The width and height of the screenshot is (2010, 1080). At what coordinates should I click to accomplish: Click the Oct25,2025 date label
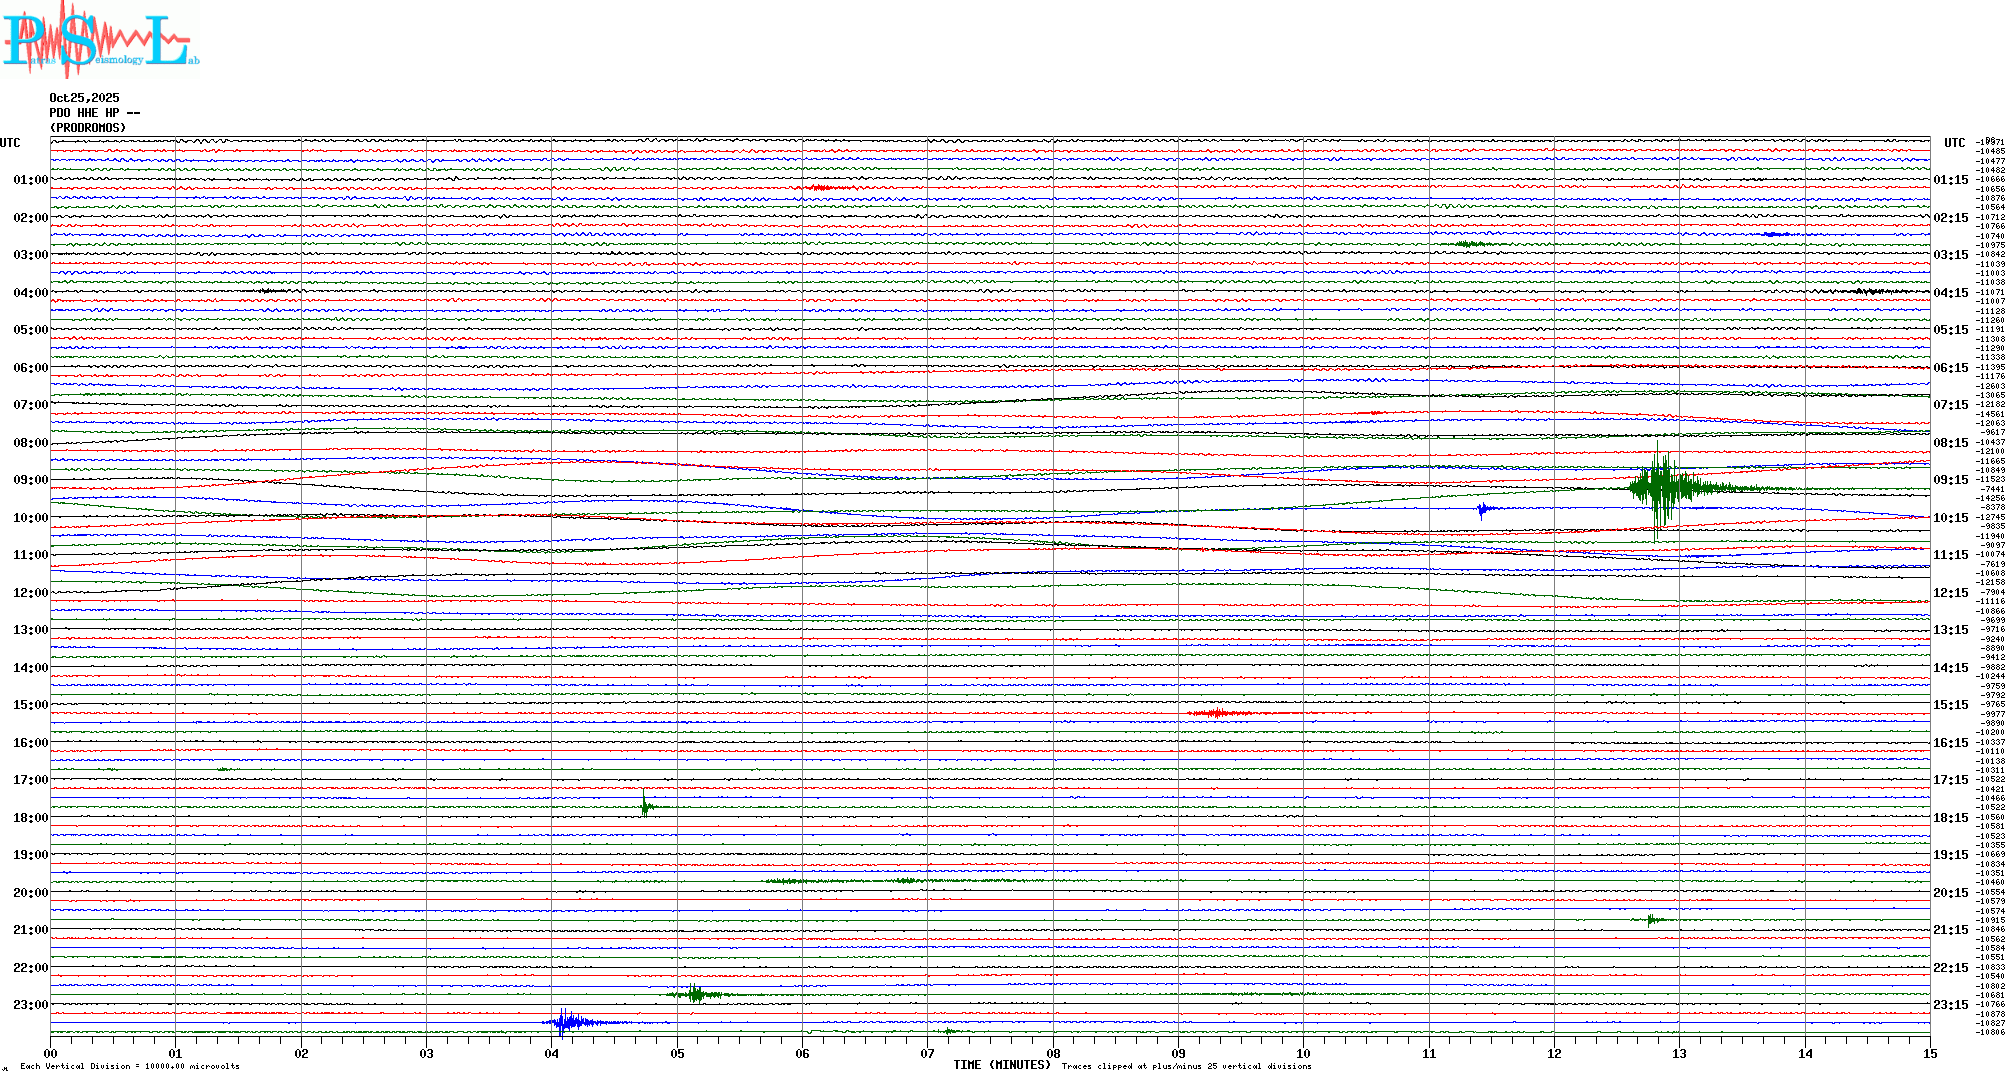[84, 98]
